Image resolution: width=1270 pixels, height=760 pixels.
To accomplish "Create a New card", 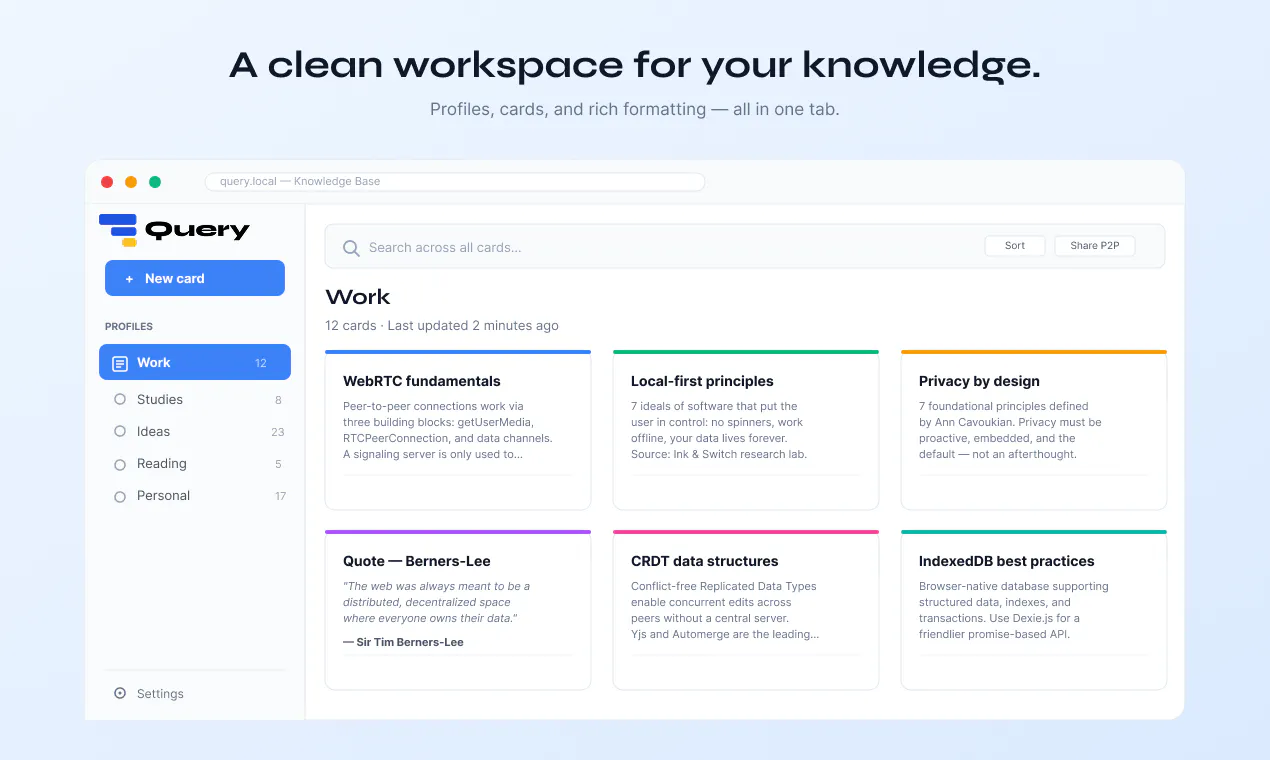I will (195, 278).
